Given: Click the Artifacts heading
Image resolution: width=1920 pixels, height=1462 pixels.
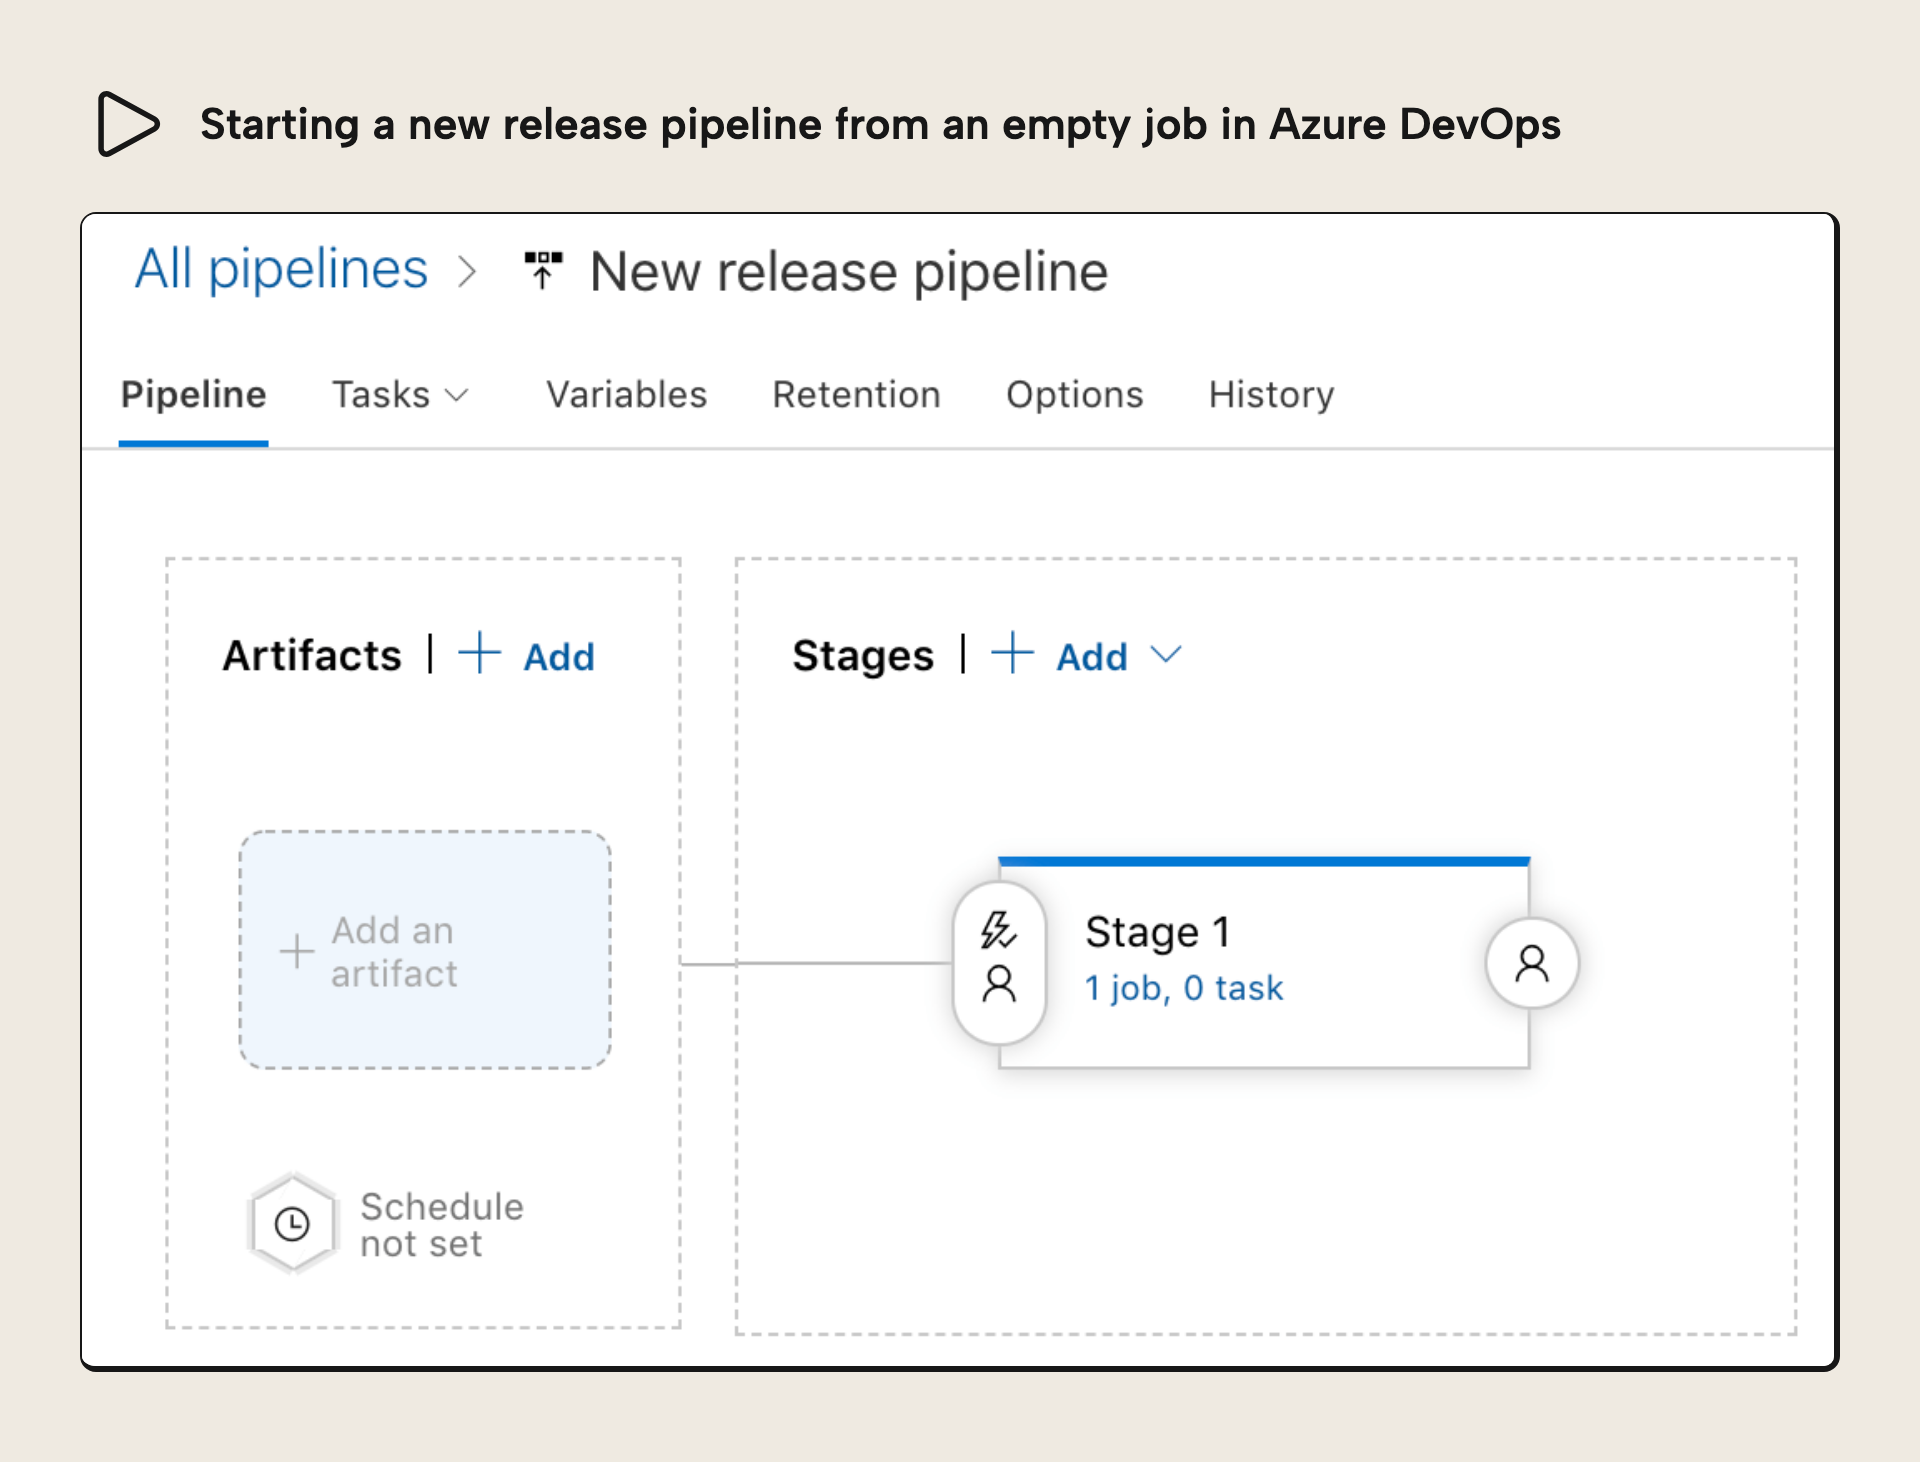Looking at the screenshot, I should tap(312, 656).
